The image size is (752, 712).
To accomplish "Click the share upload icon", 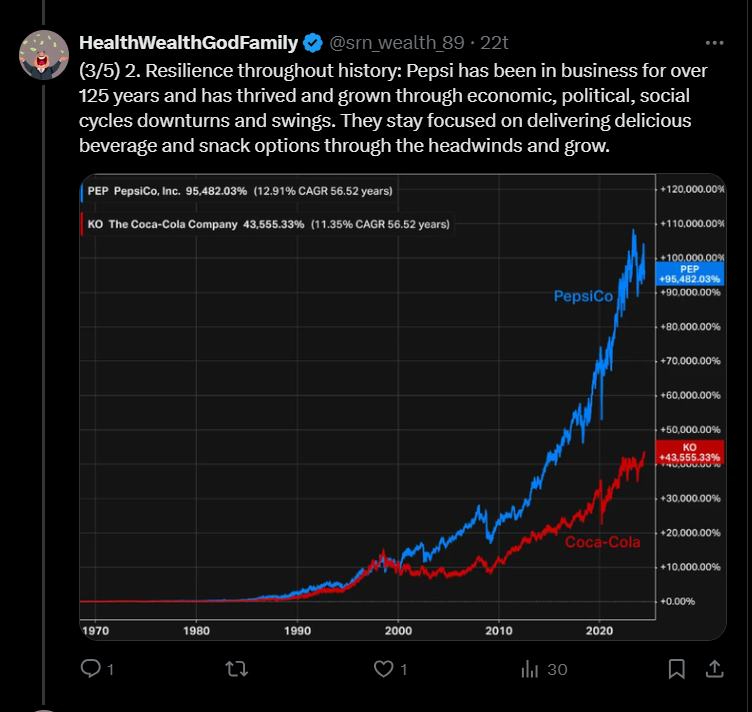I will [x=714, y=668].
